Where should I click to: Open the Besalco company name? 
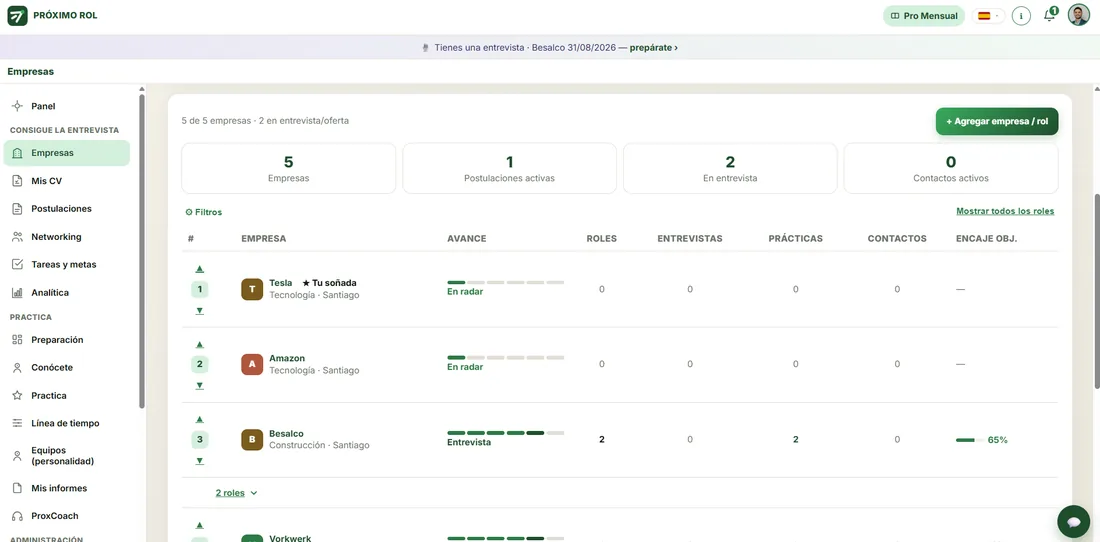pos(286,434)
